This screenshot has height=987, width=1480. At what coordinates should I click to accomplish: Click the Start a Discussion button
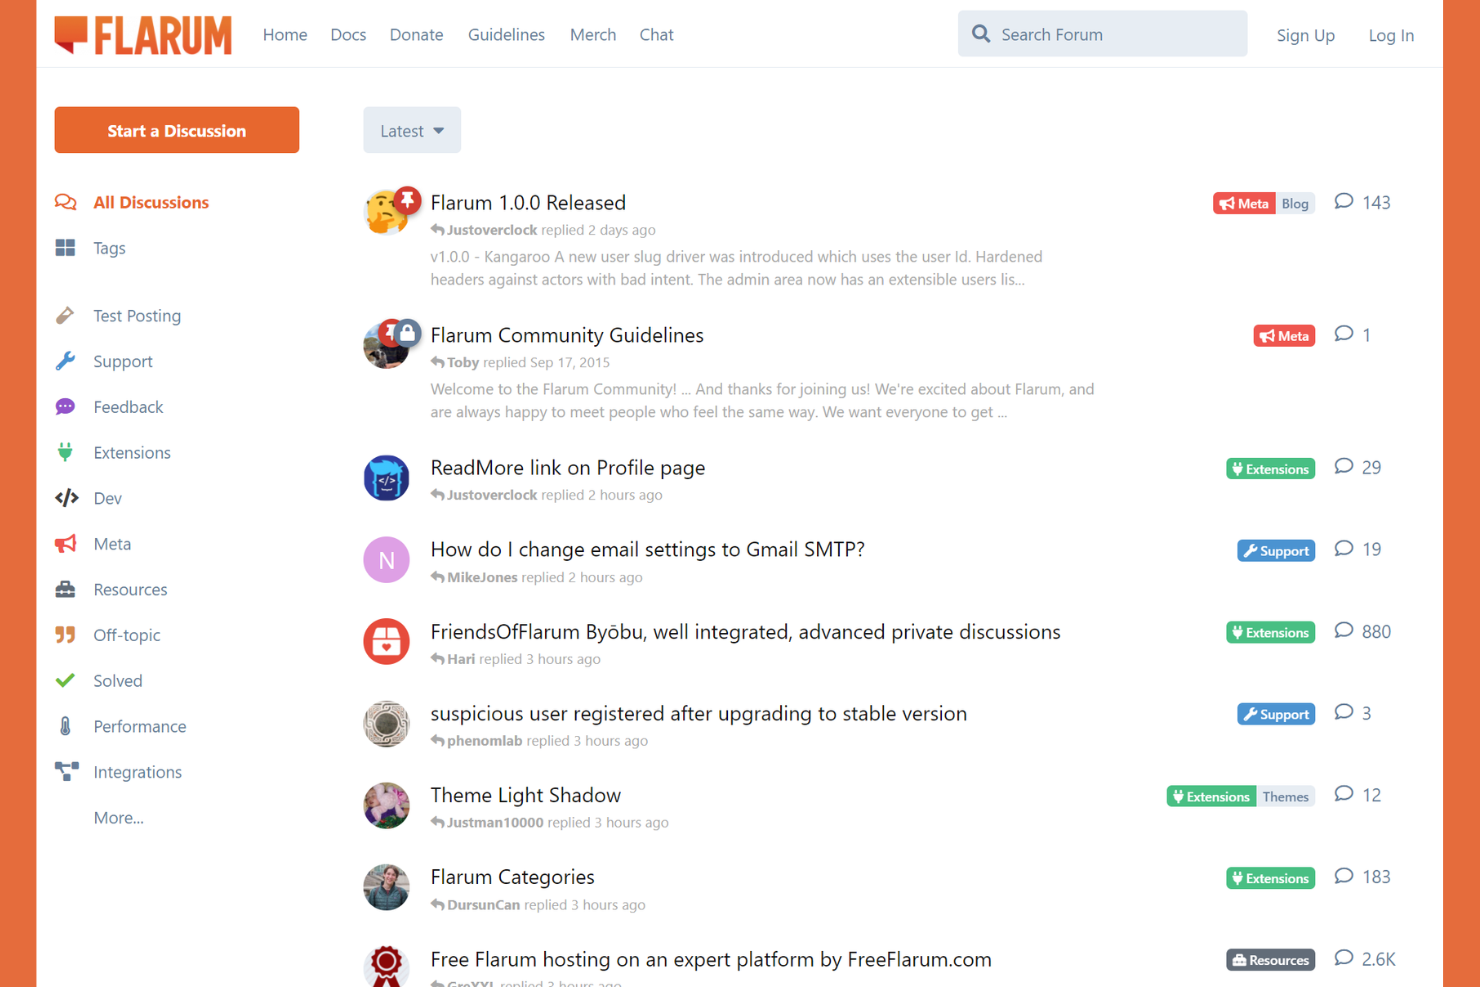(x=177, y=130)
